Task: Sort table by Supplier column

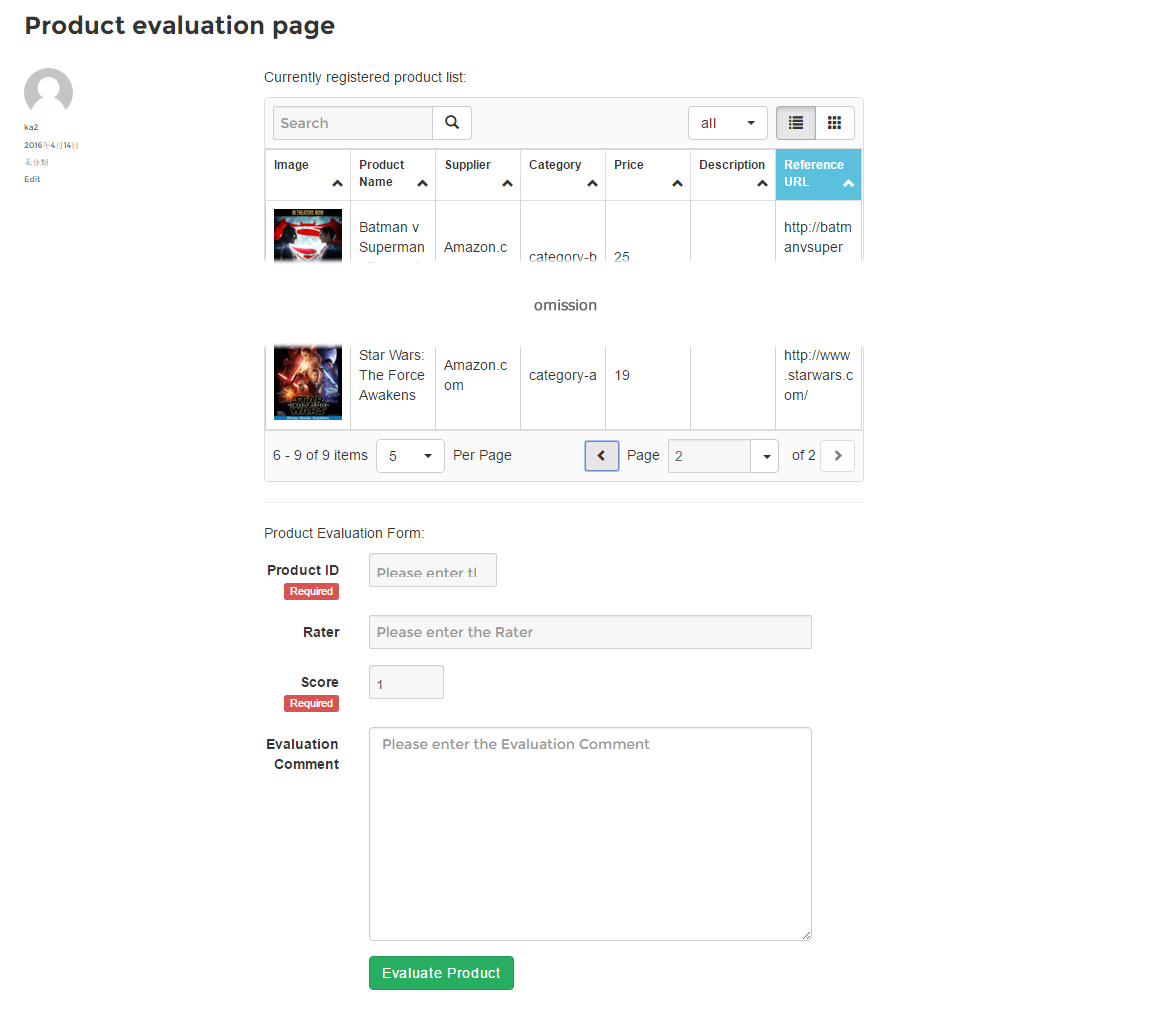Action: click(477, 174)
